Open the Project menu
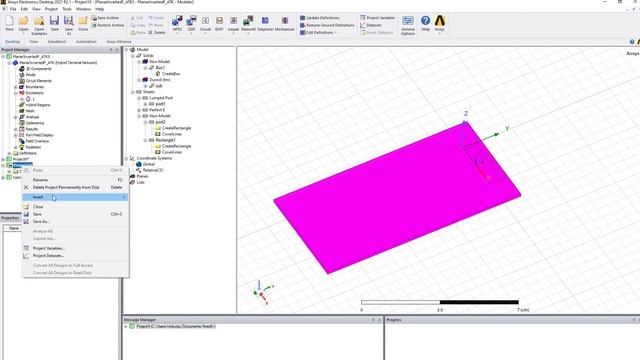Screen dimensions: 640x360 (51, 9)
